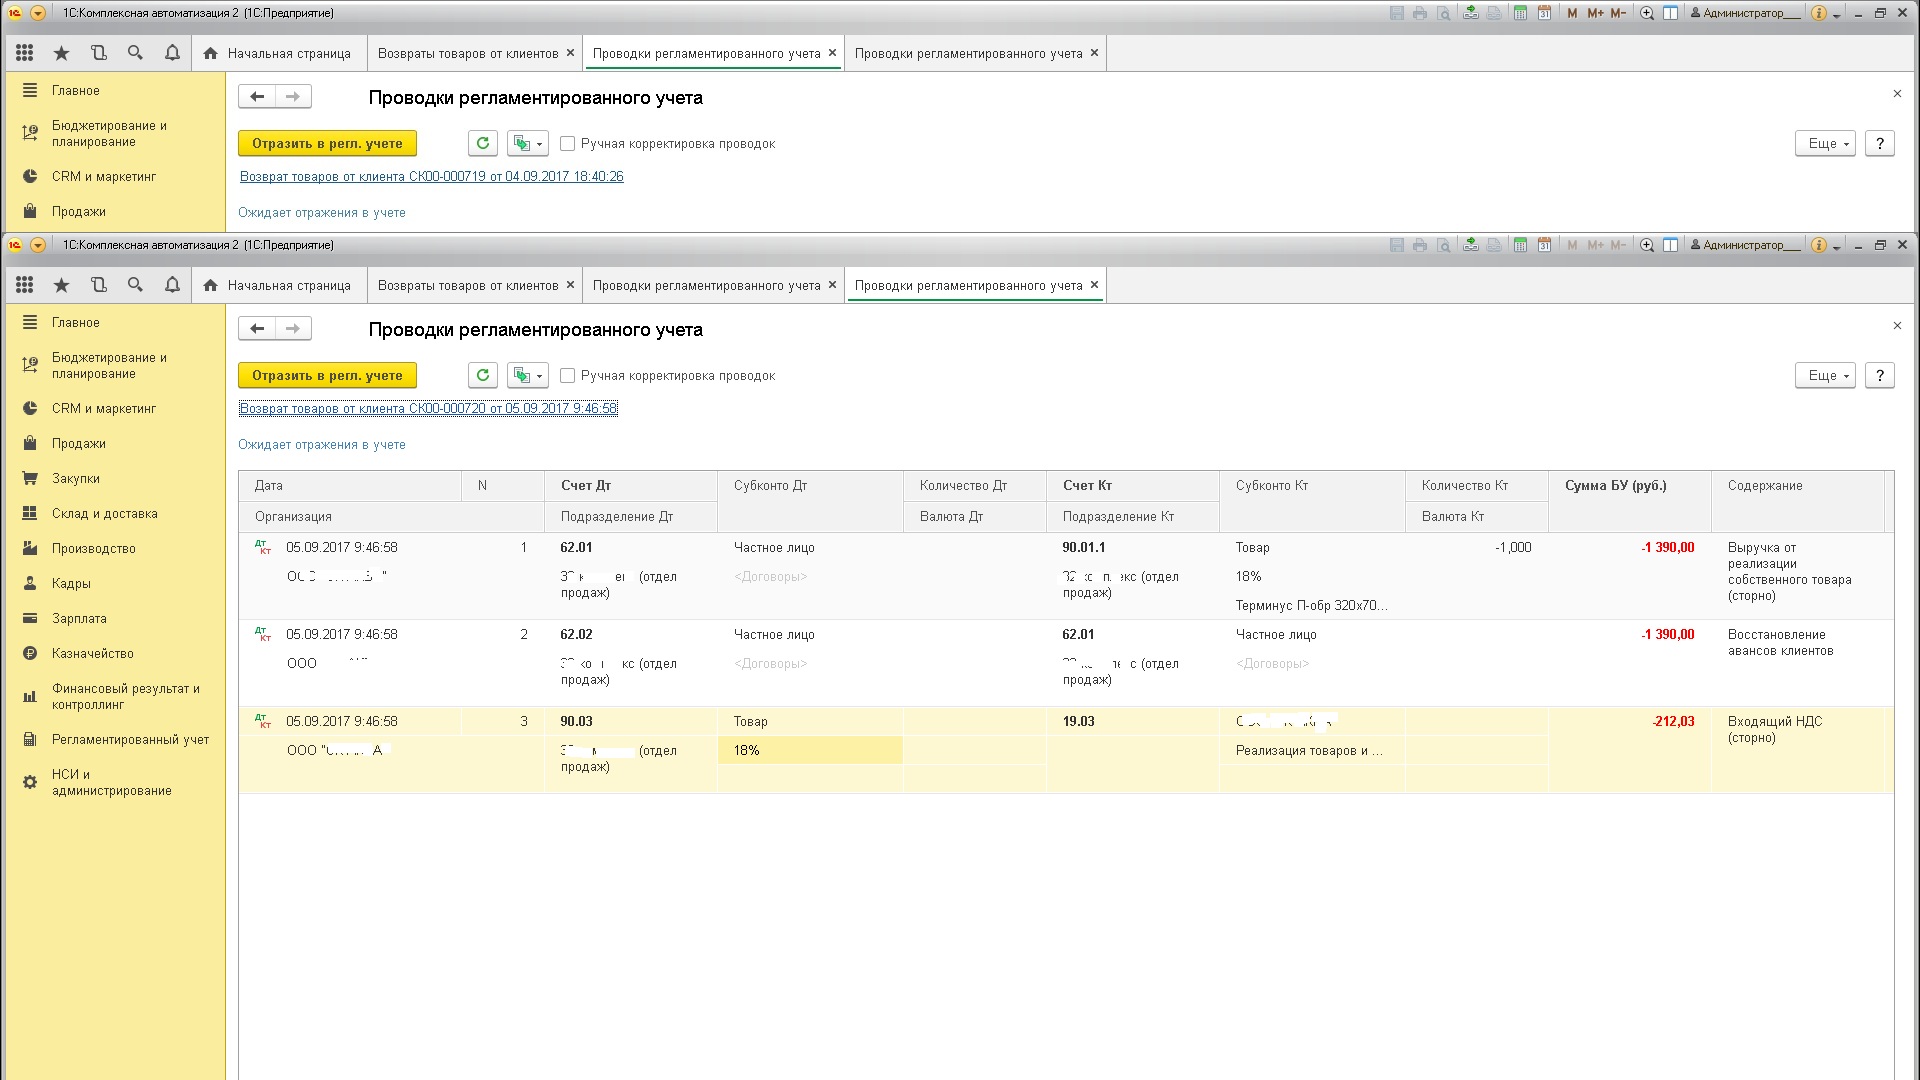Open report dropdown next to refresh, lower window
The width and height of the screenshot is (1920, 1080).
pos(527,375)
